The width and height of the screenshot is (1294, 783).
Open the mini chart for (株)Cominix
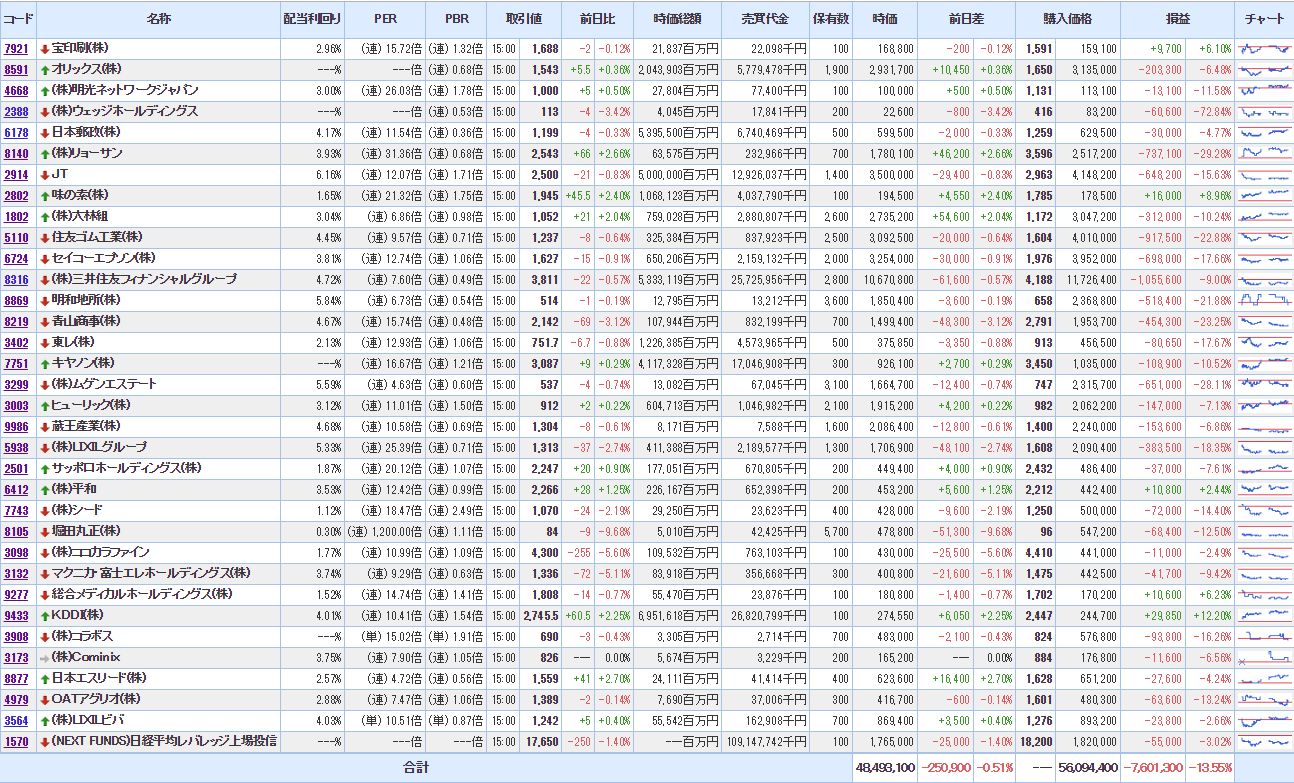coord(1264,657)
